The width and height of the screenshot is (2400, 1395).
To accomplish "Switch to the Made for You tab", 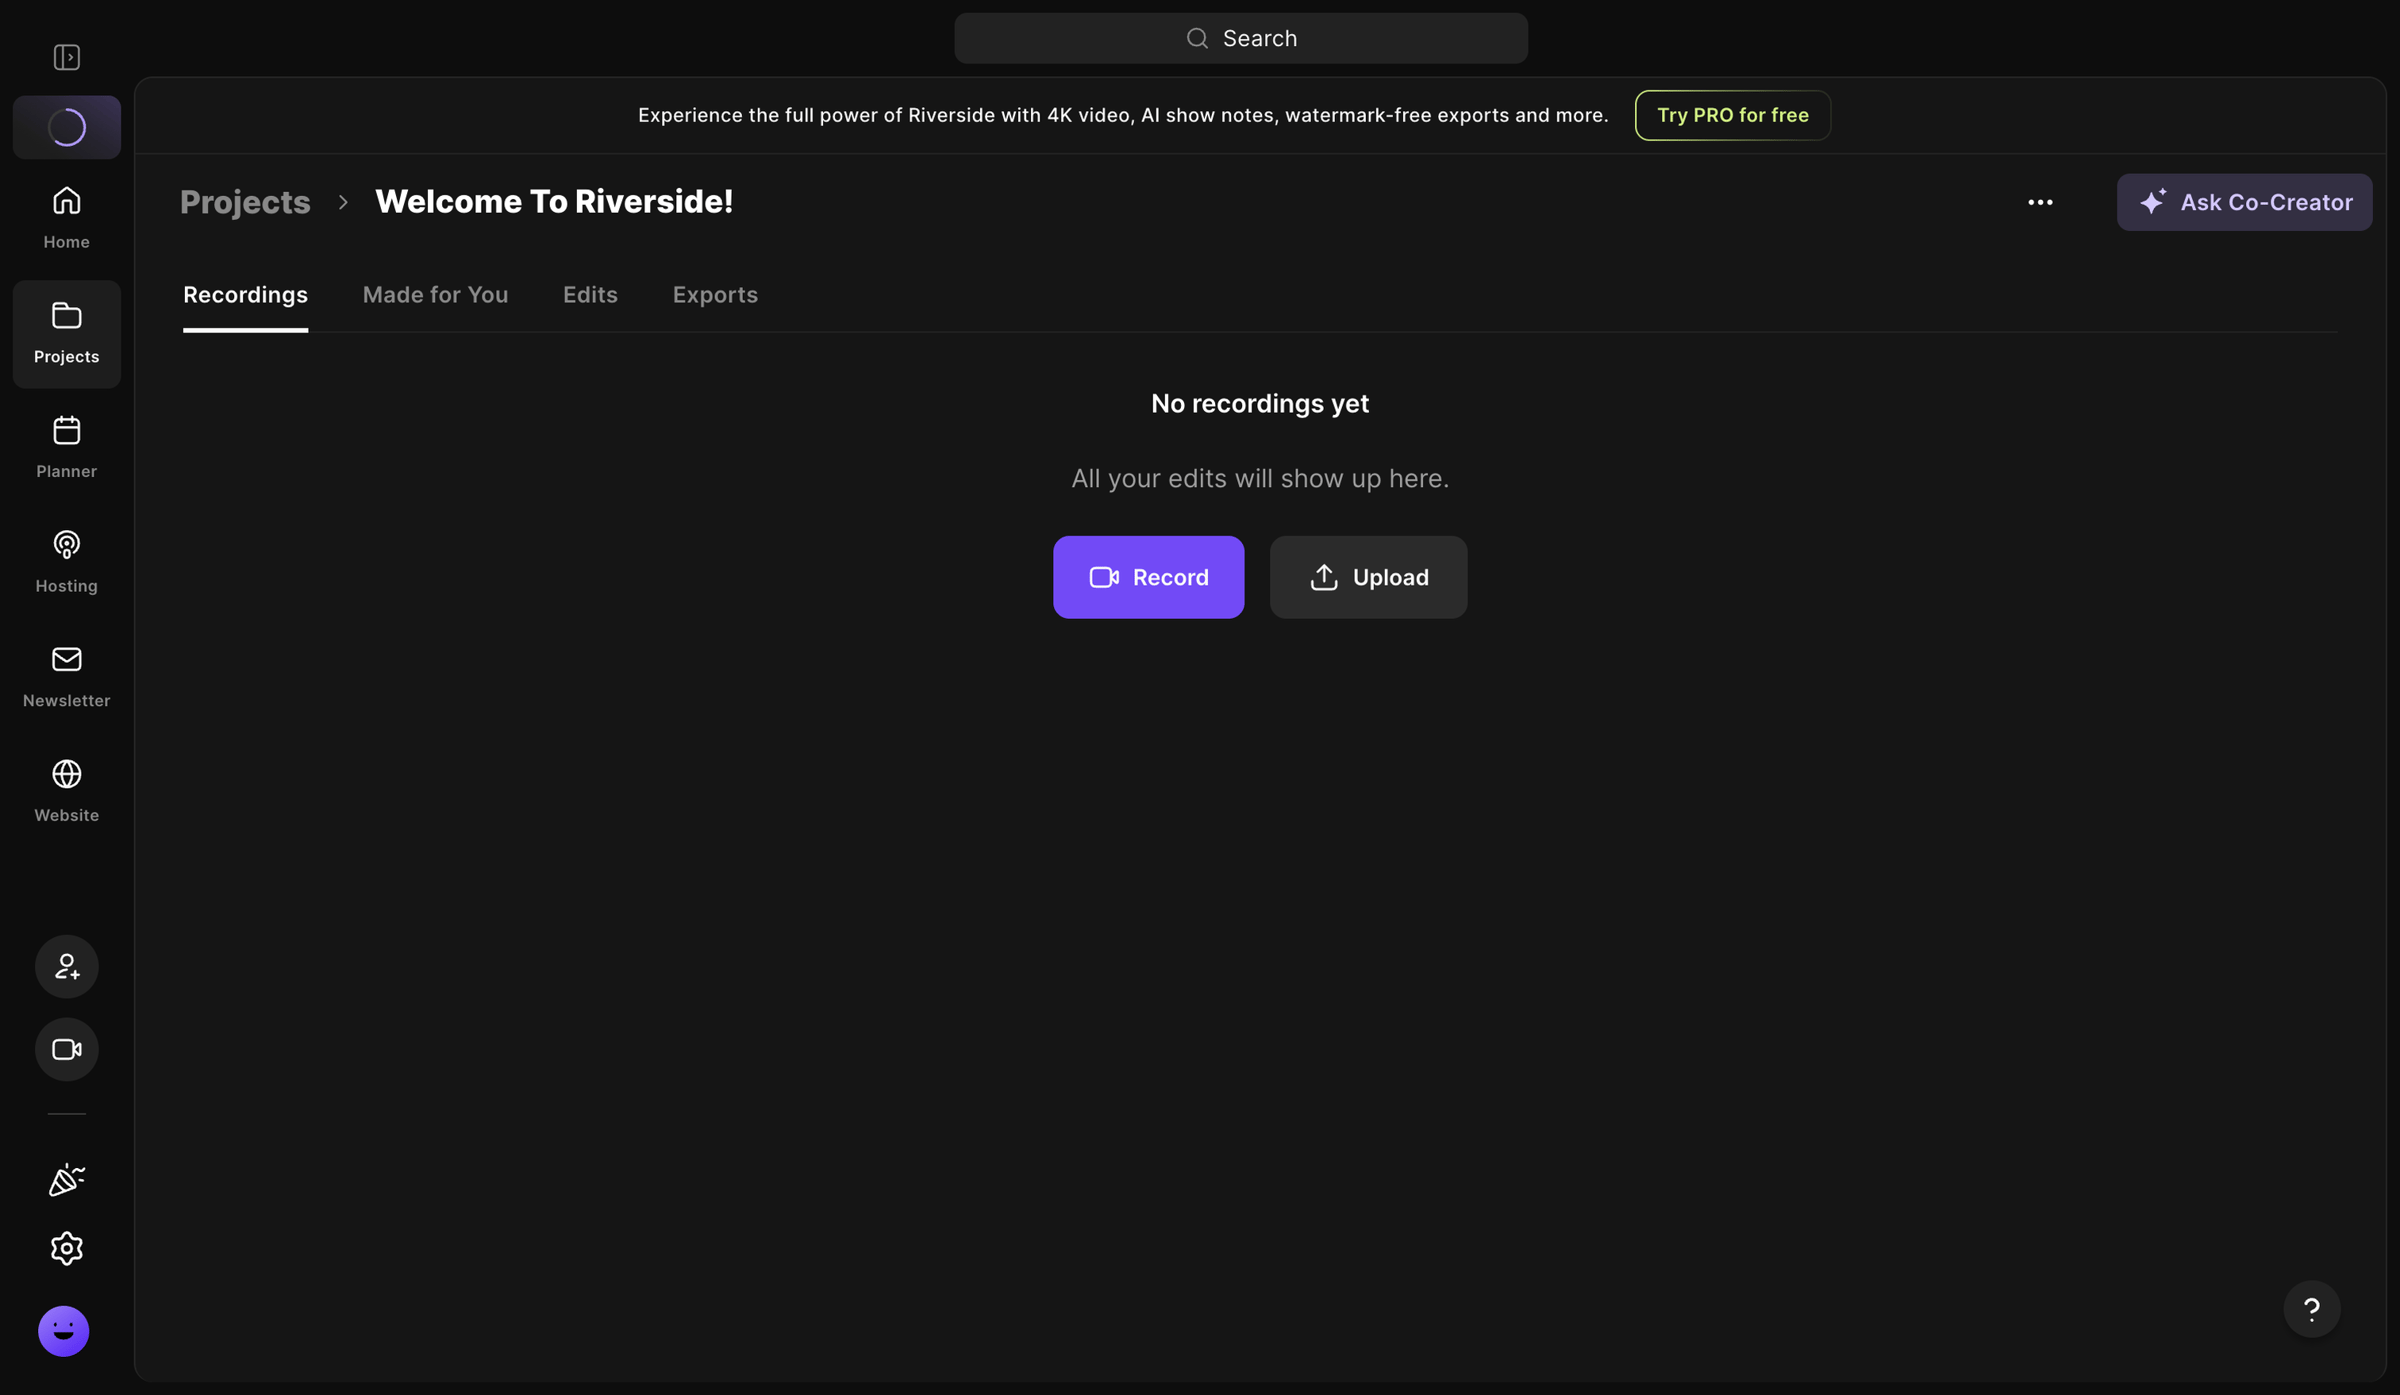I will coord(435,295).
